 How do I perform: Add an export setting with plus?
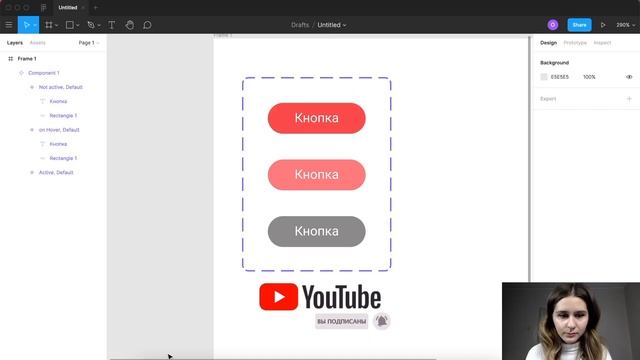(x=629, y=99)
